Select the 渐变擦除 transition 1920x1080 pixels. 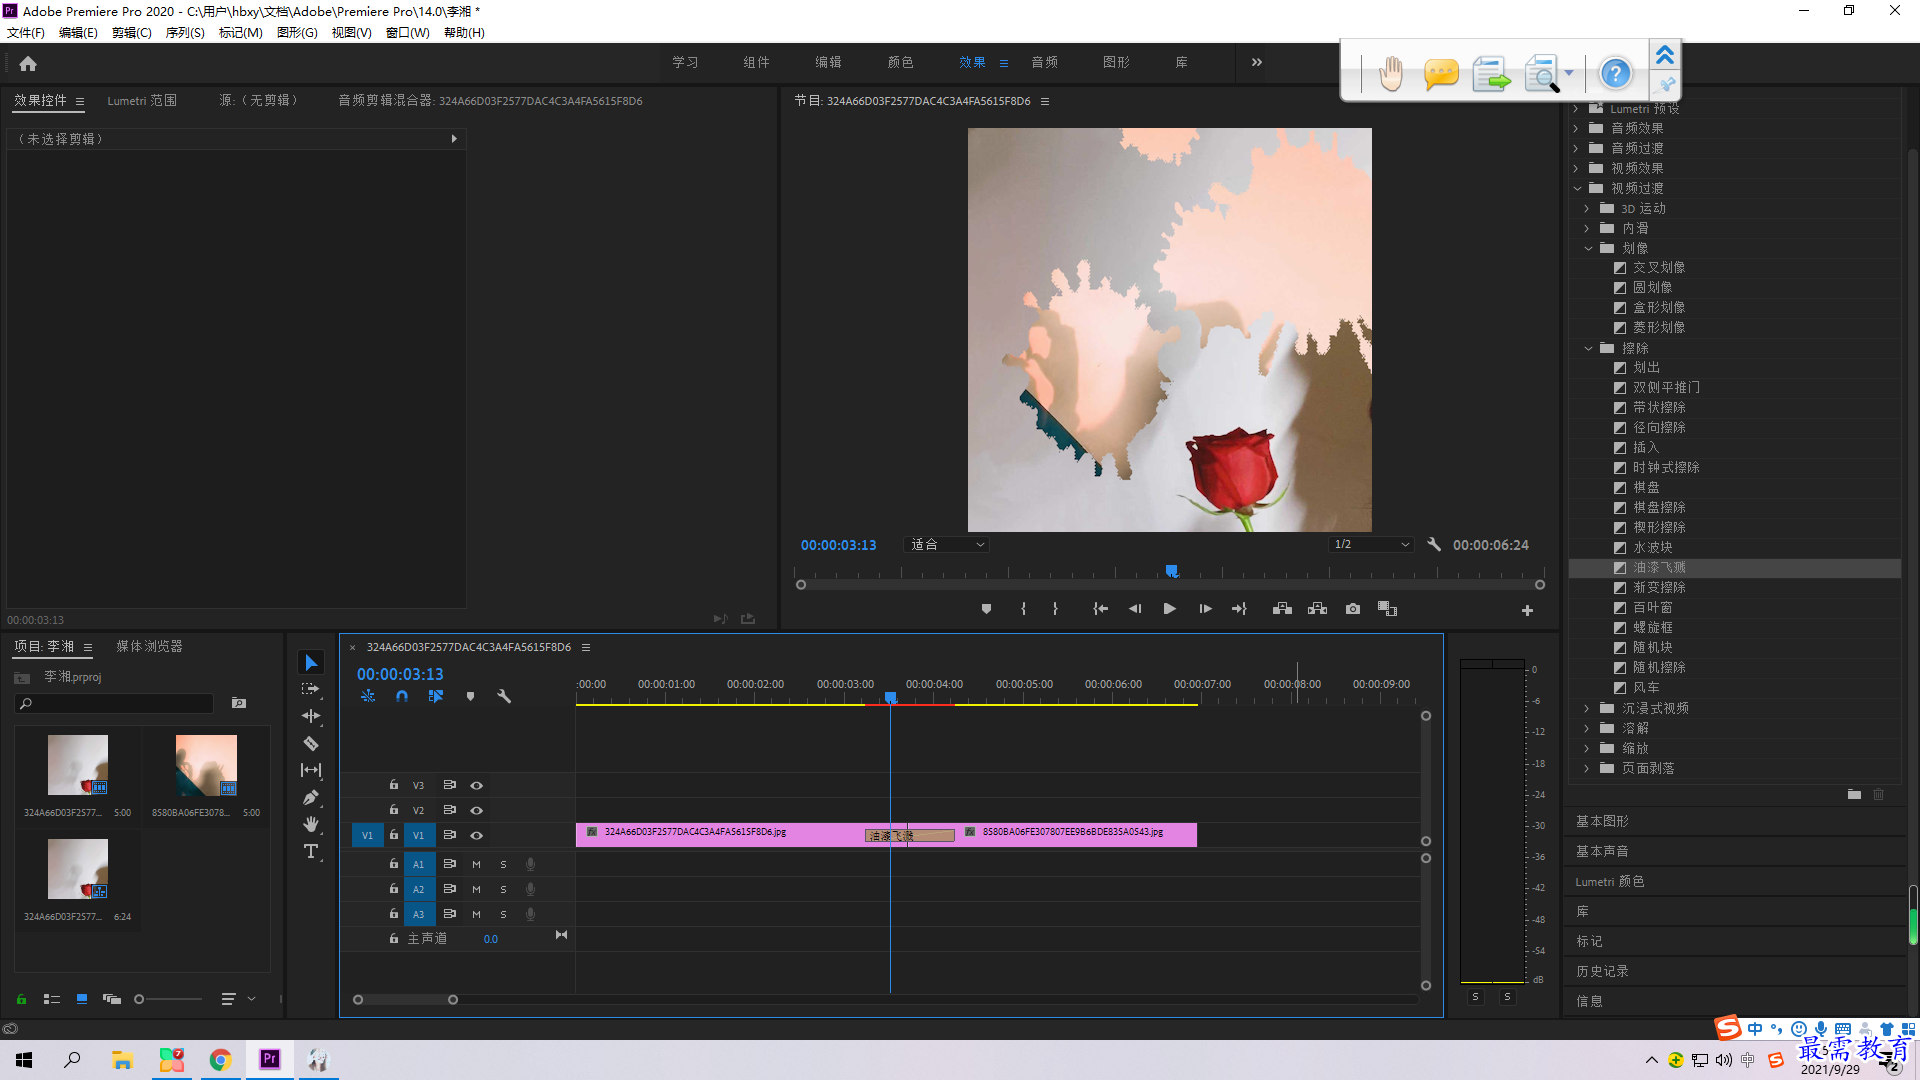[x=1660, y=587]
